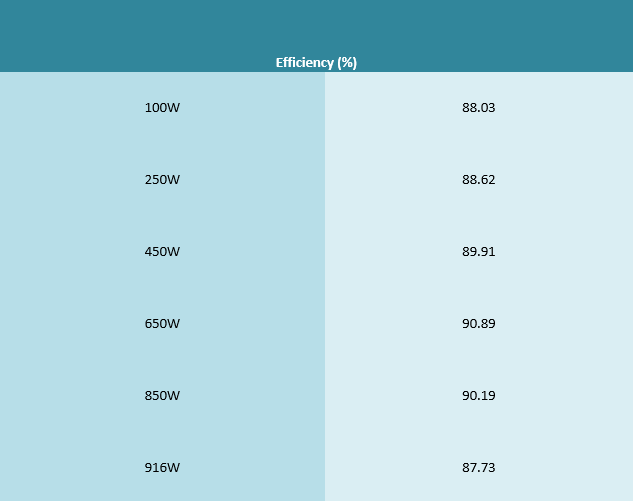Select the 100W load cell

[x=162, y=108]
